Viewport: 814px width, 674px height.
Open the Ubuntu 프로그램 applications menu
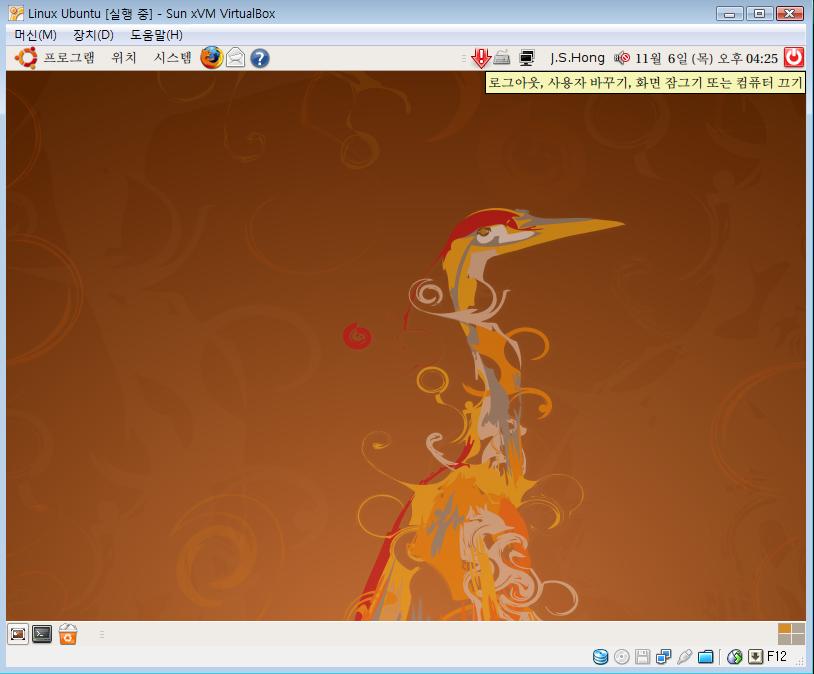69,58
